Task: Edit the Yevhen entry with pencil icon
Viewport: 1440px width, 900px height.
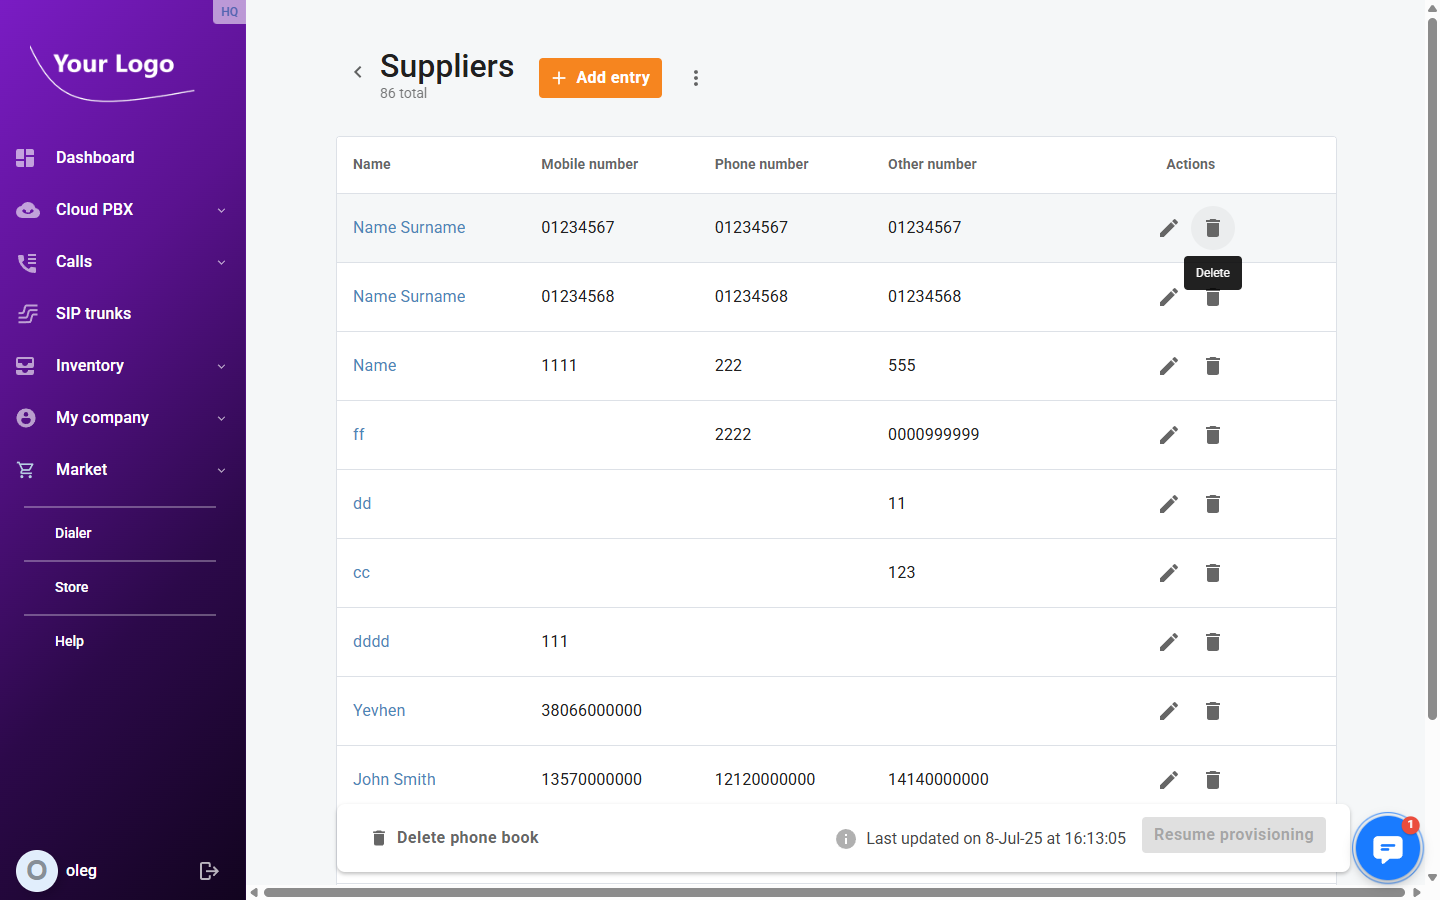Action: [1168, 711]
